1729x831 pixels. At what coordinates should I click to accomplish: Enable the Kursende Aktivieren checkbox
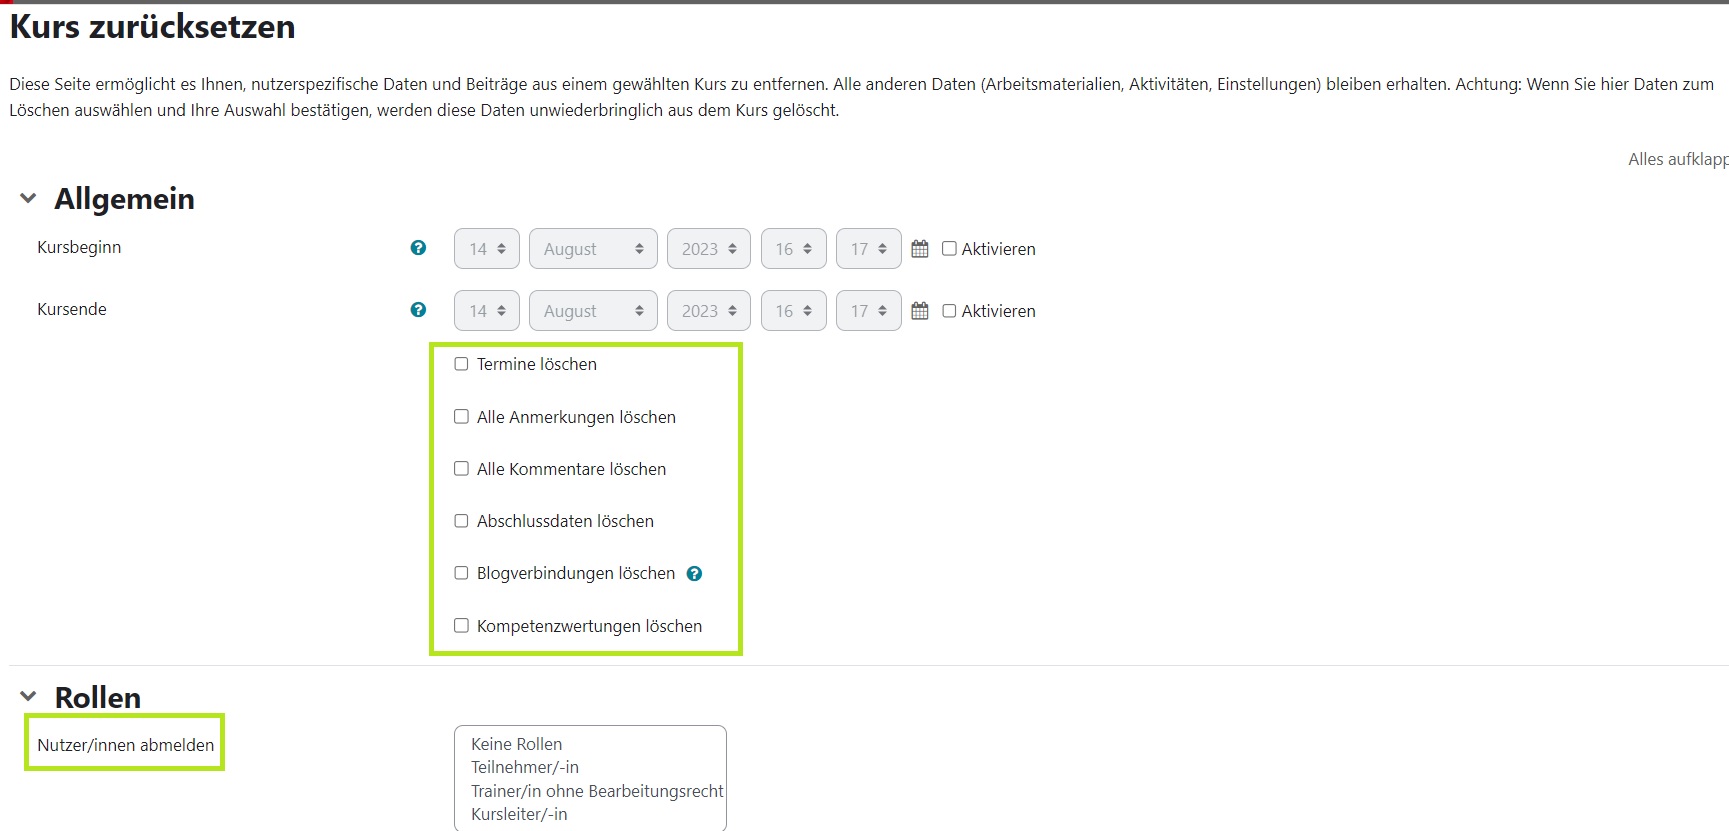[x=949, y=311]
